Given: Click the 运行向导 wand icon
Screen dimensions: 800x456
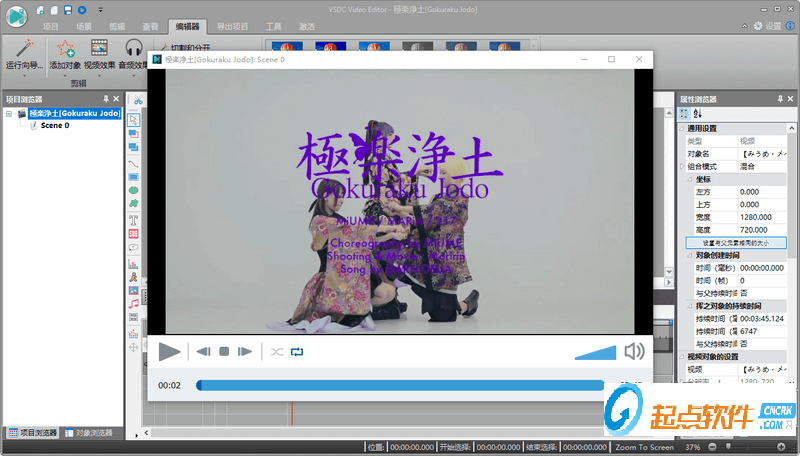Looking at the screenshot, I should point(24,48).
